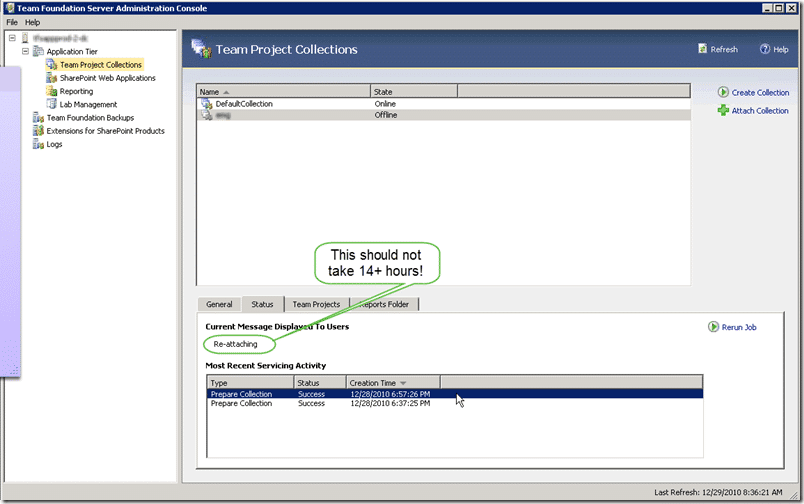Sort servicing activity by Creation Time

[x=393, y=383]
